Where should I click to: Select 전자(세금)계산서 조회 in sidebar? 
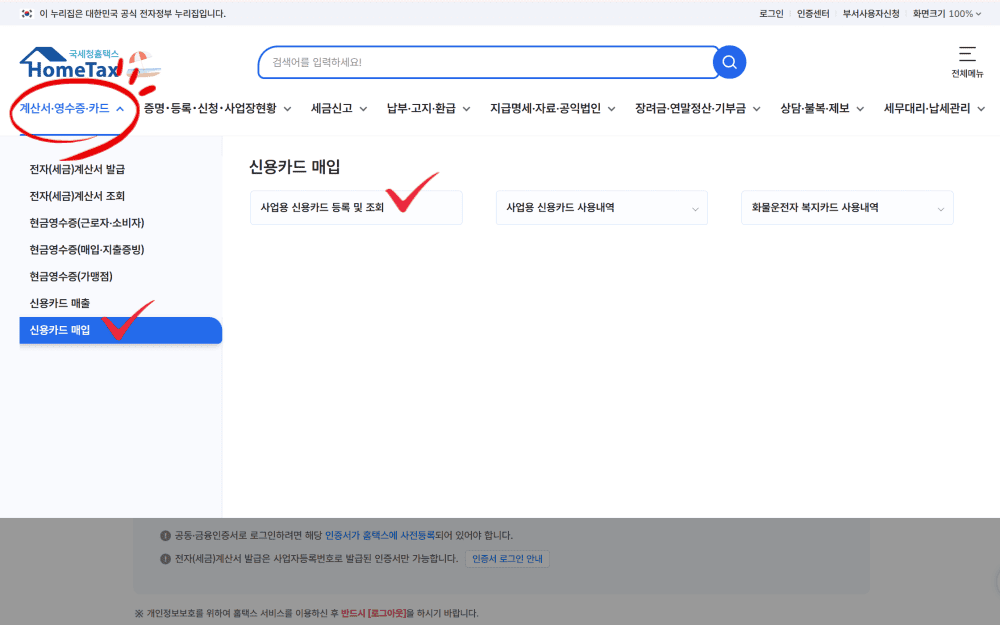click(77, 196)
